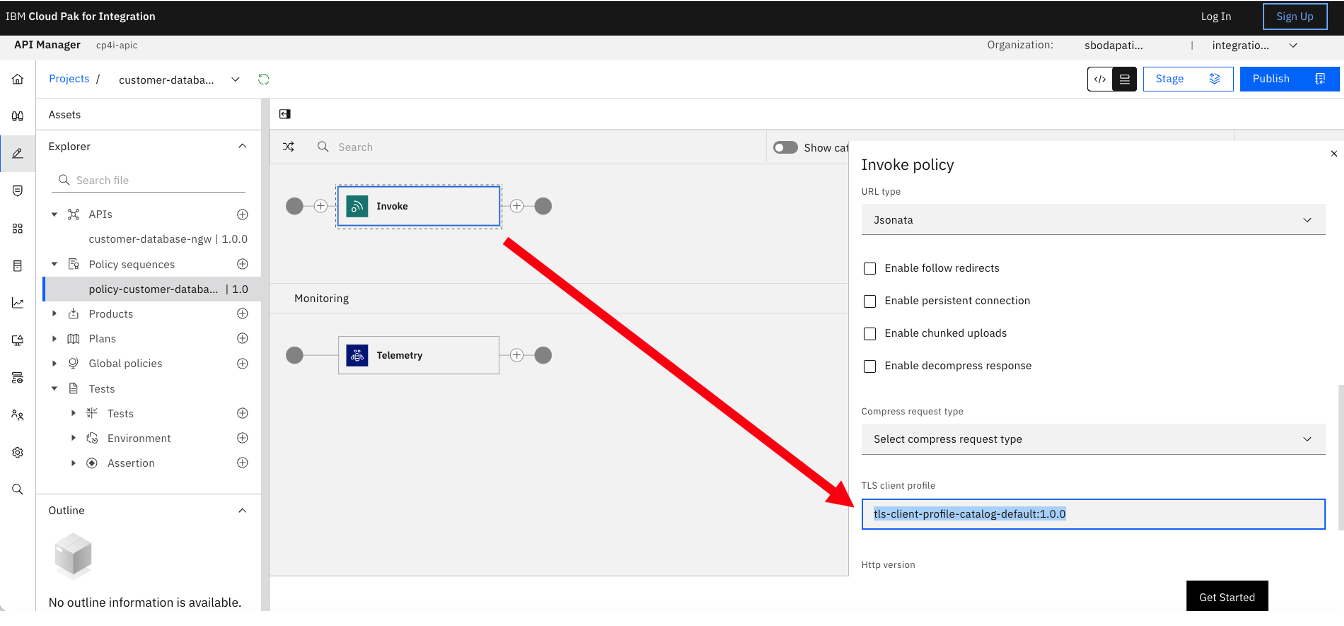Switch to form design view
The height and width of the screenshot is (626, 1344).
coord(1125,79)
